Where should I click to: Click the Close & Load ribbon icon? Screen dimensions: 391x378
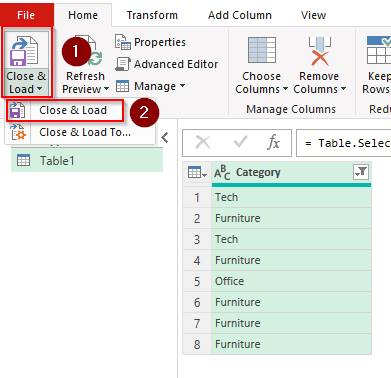point(24,51)
